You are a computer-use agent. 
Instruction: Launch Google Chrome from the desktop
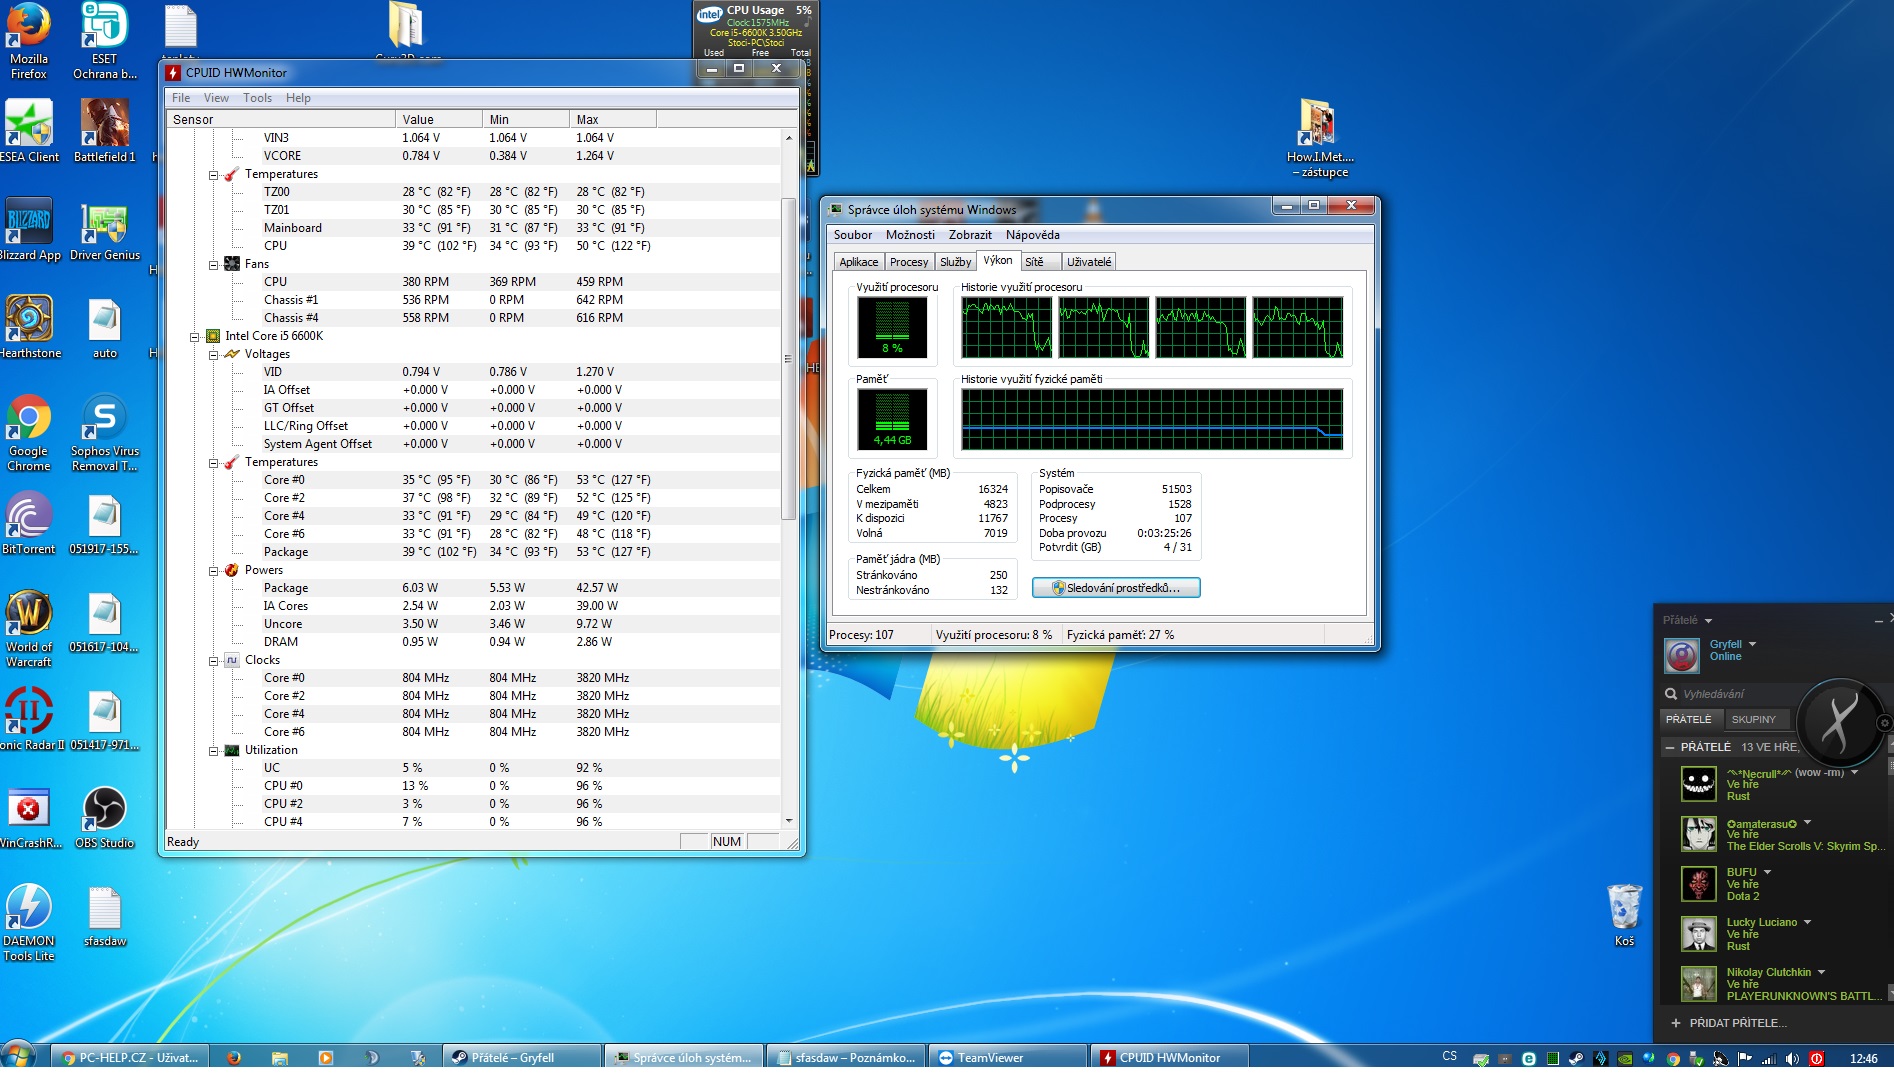point(29,420)
